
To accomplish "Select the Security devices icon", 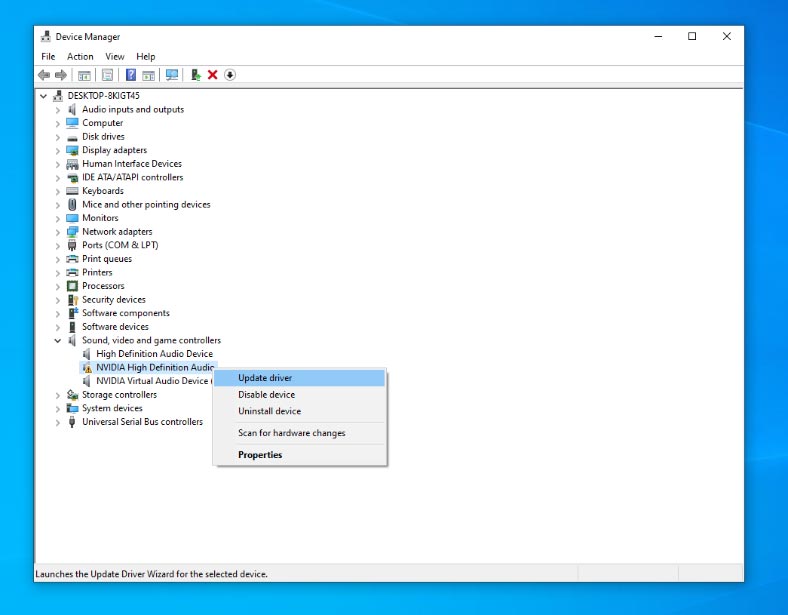I will pyautogui.click(x=72, y=299).
